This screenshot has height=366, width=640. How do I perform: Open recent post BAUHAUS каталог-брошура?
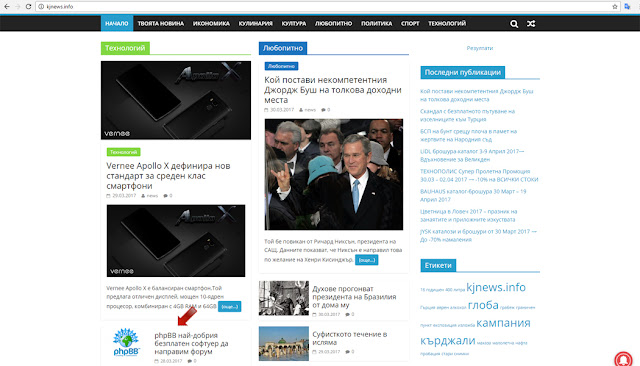(x=473, y=195)
